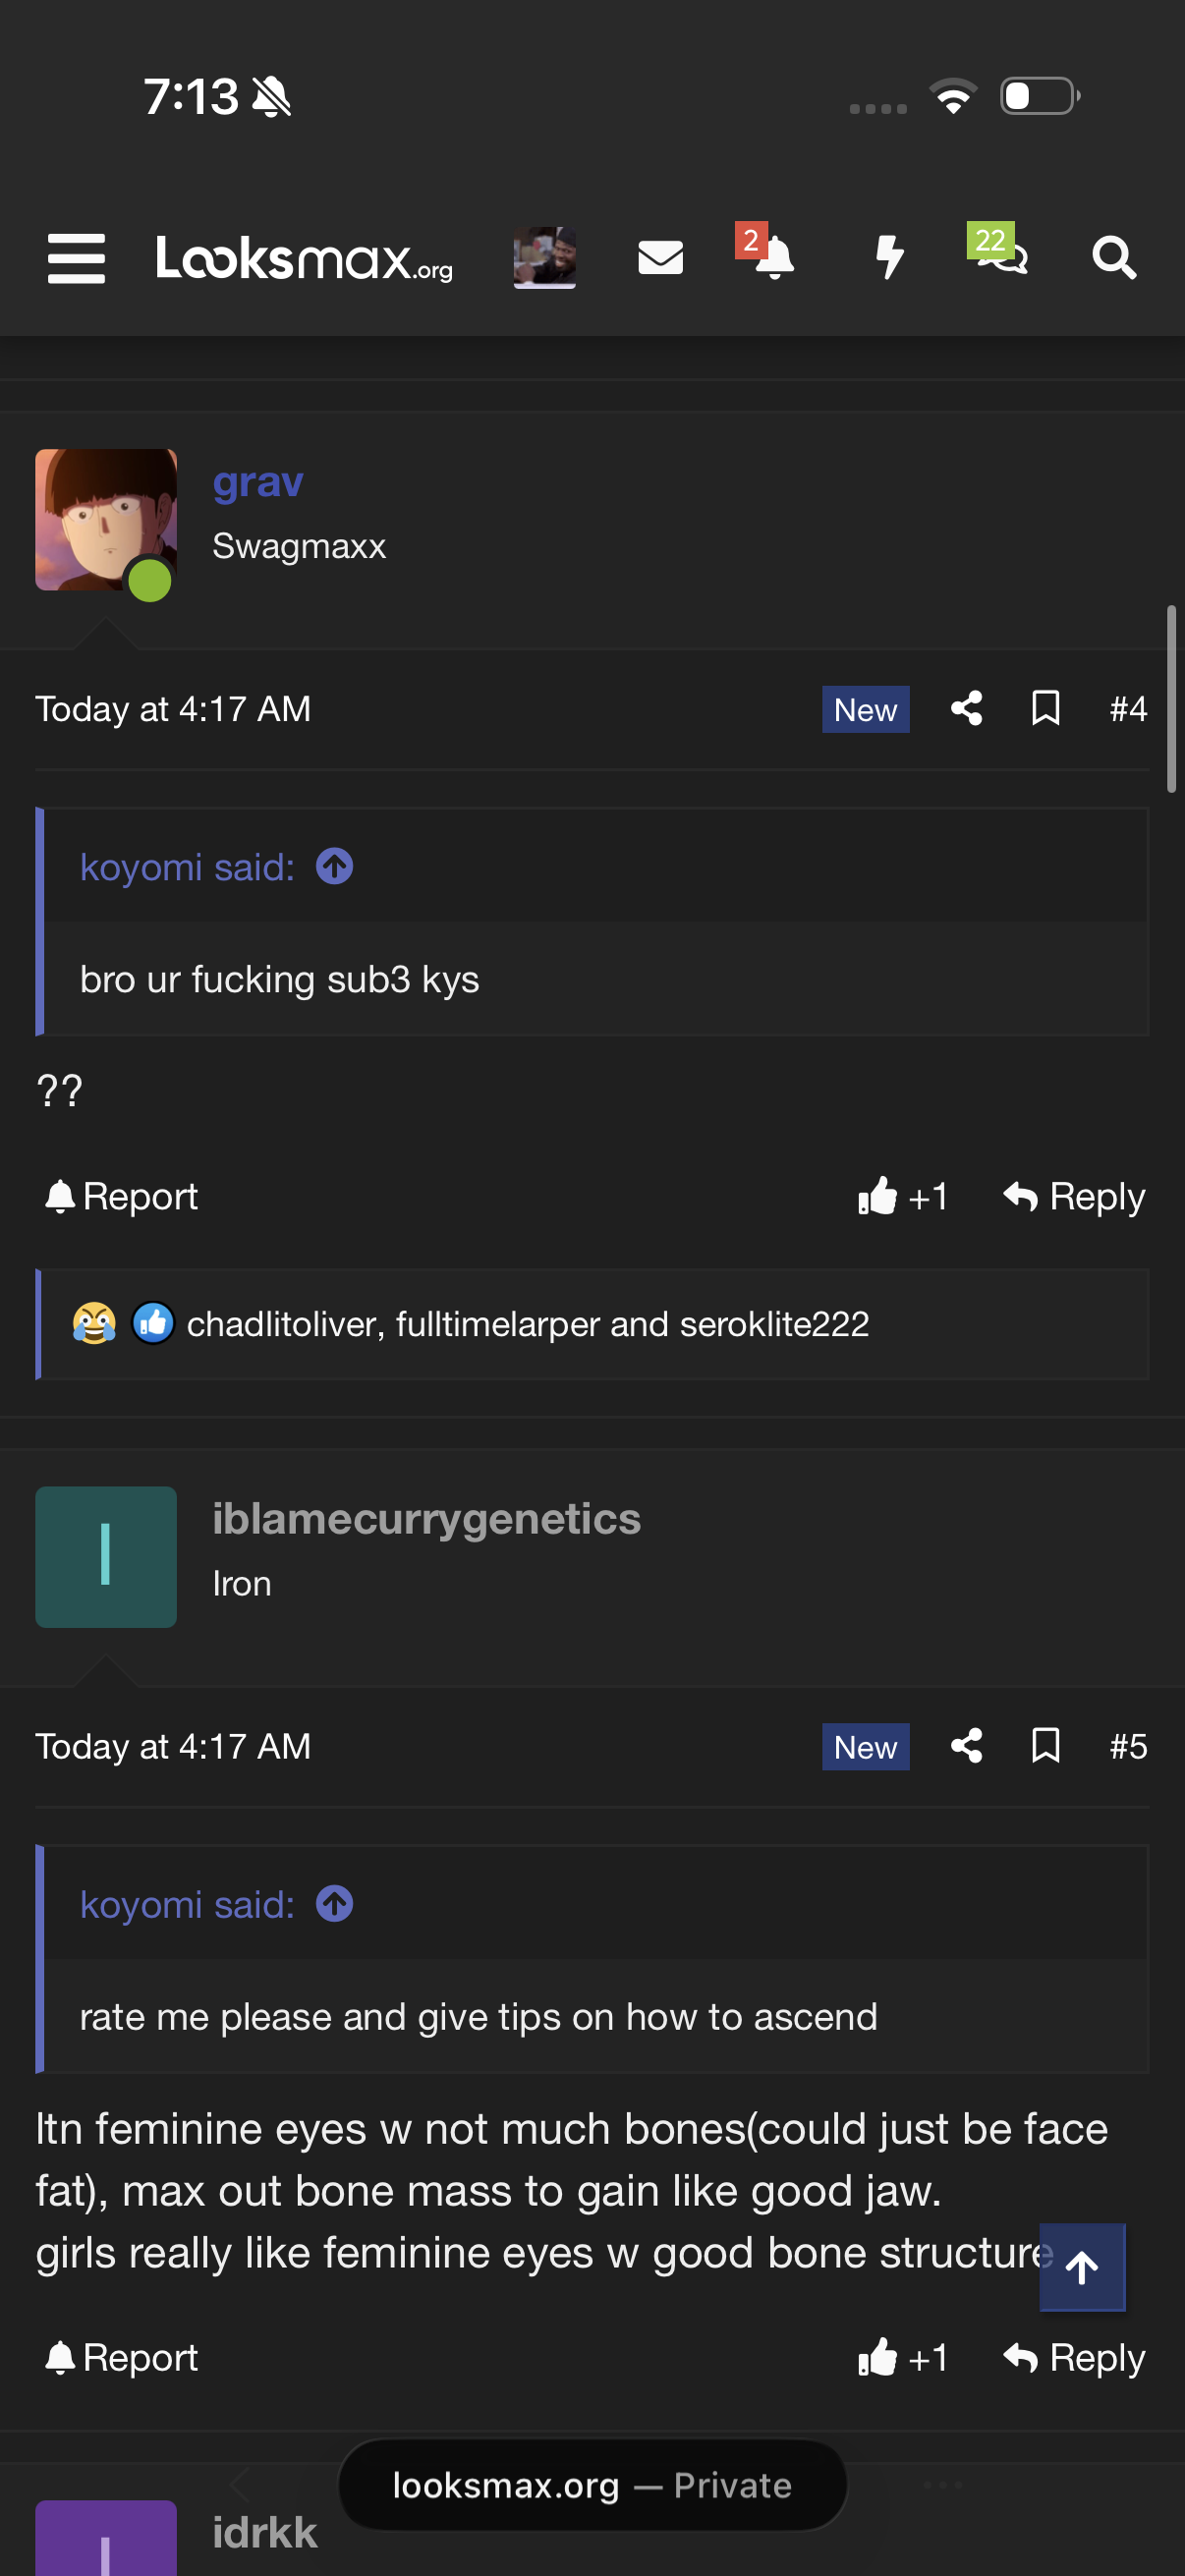This screenshot has height=2576, width=1185.
Task: Jump to koyomi's quoted post in post #5
Action: coord(334,1903)
